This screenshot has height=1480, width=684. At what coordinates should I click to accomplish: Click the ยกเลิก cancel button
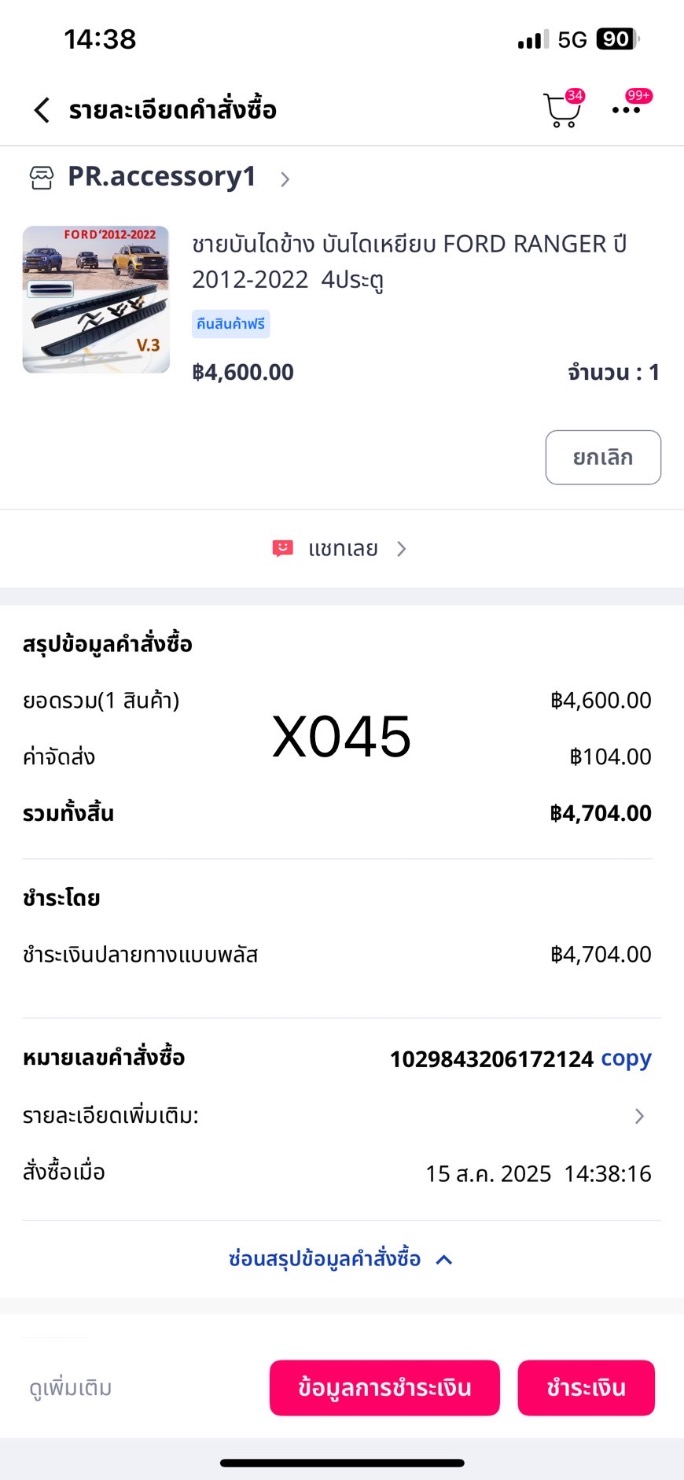(x=603, y=457)
